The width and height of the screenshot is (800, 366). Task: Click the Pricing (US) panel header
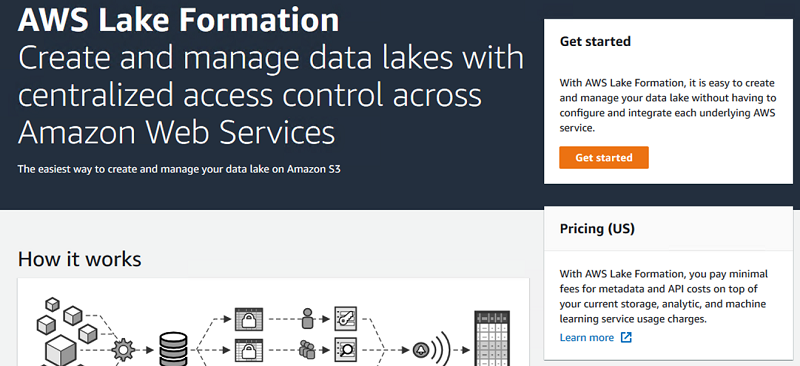[x=668, y=229]
